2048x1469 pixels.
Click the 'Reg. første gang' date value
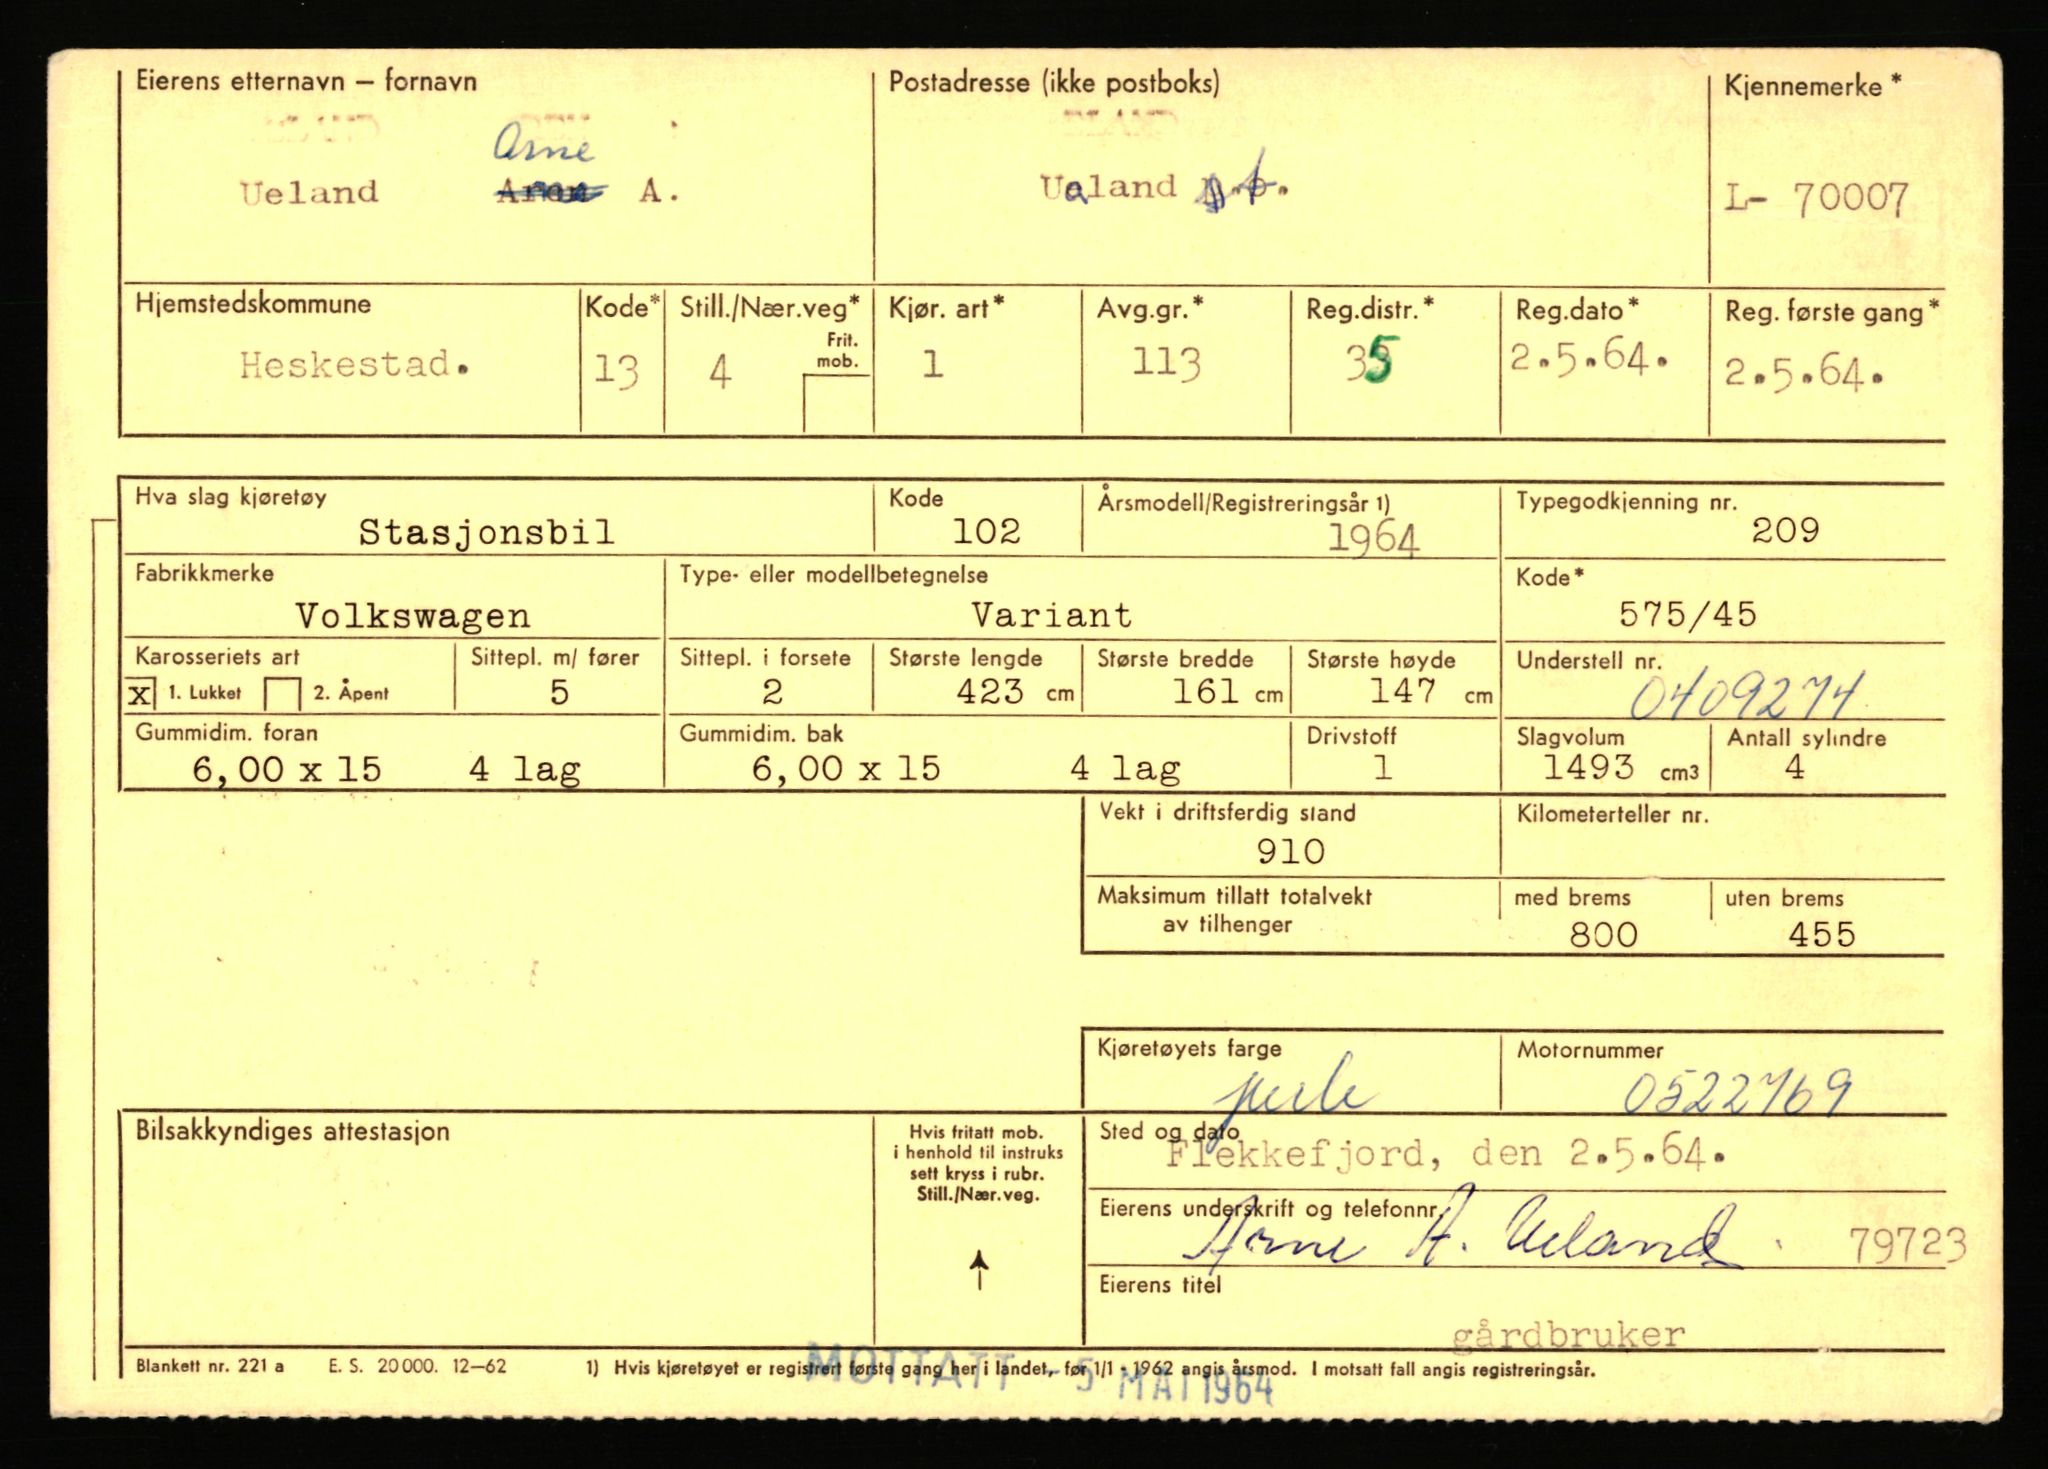click(x=1803, y=372)
